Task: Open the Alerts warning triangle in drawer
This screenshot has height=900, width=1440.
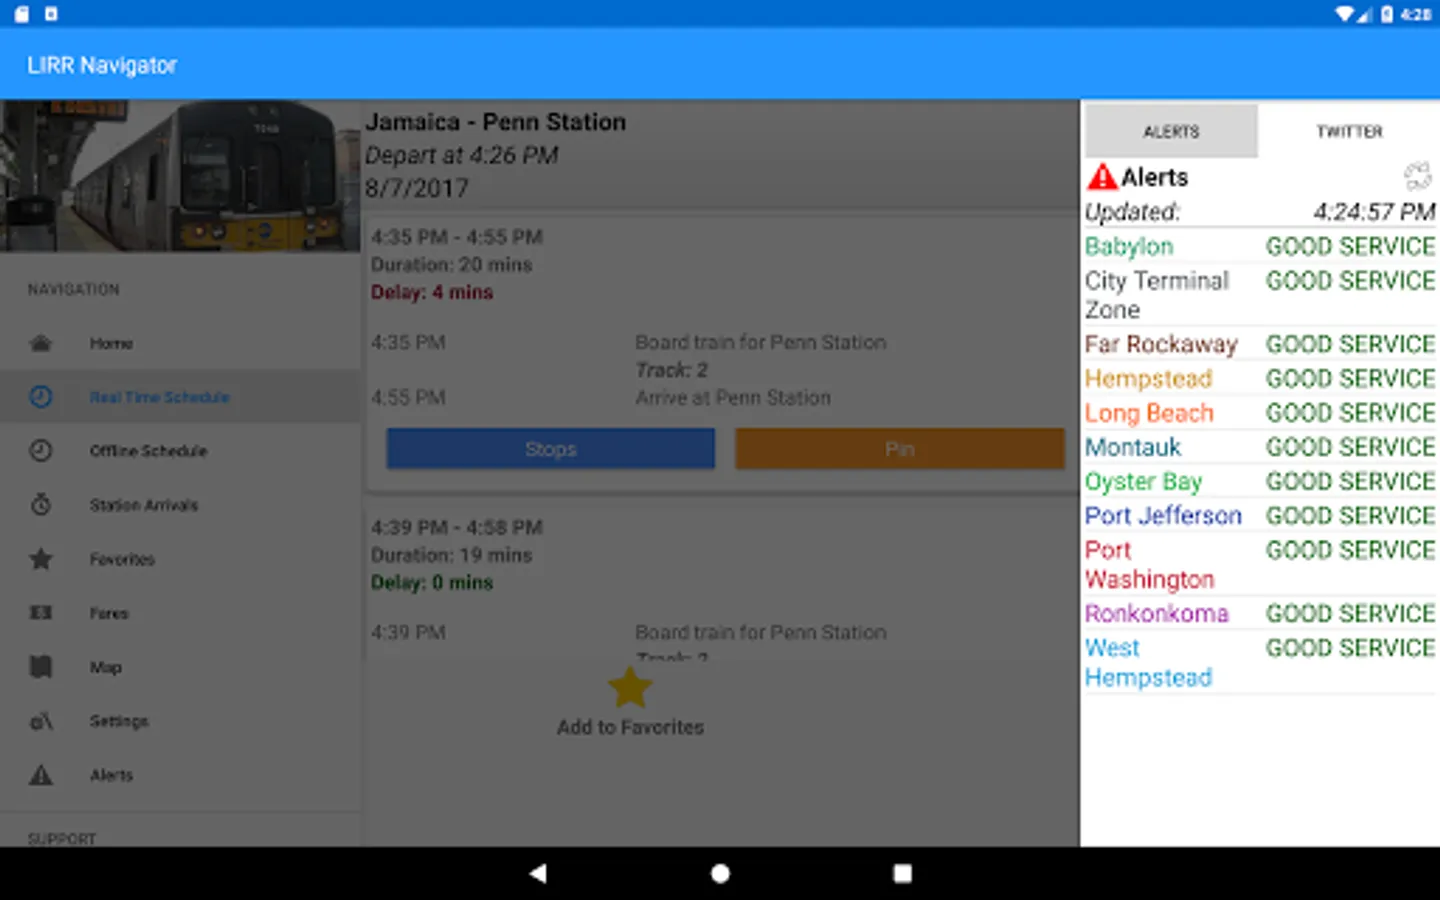Action: click(x=41, y=775)
